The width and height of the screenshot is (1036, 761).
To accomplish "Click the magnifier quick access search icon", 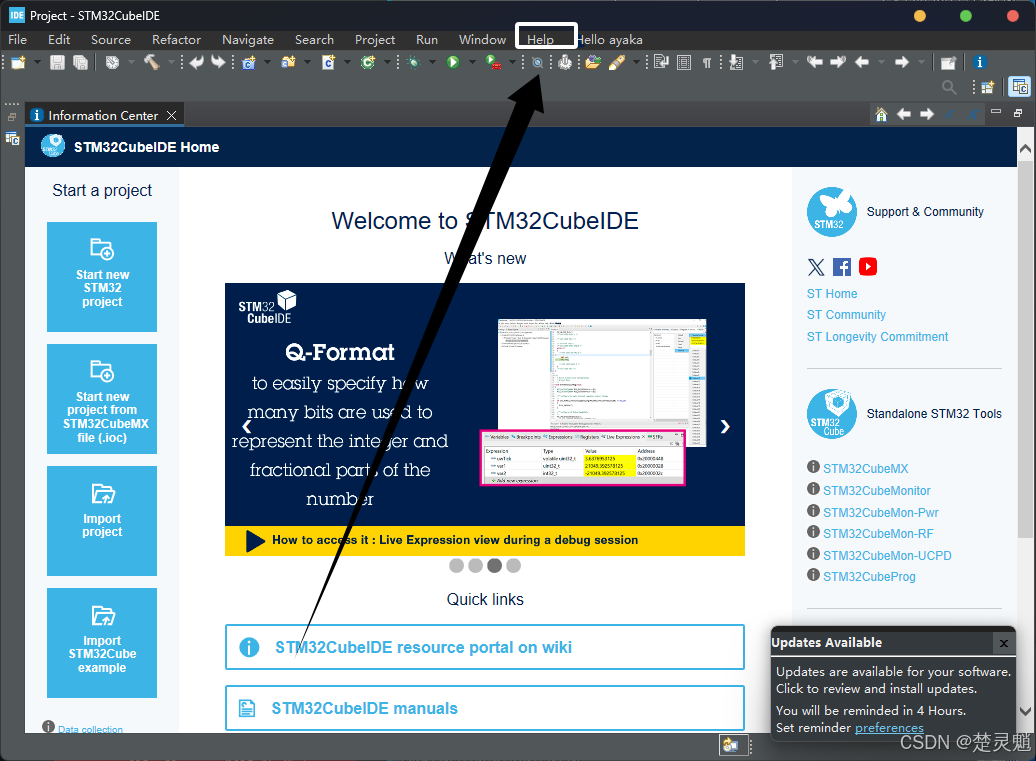I will pyautogui.click(x=949, y=87).
